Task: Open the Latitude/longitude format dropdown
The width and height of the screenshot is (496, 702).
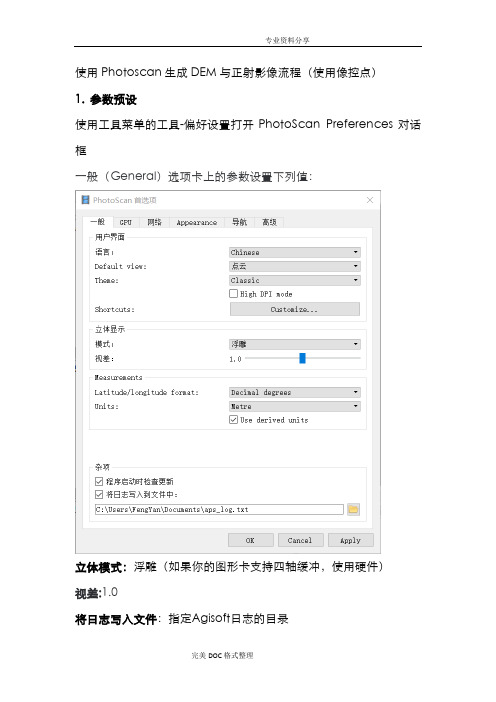Action: tap(295, 392)
